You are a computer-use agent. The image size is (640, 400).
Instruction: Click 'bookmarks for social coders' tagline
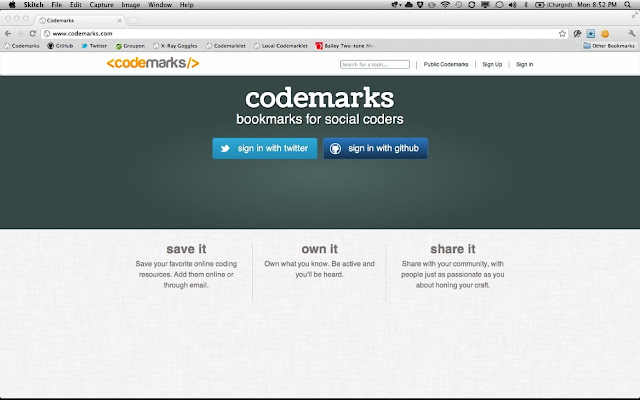coord(320,119)
